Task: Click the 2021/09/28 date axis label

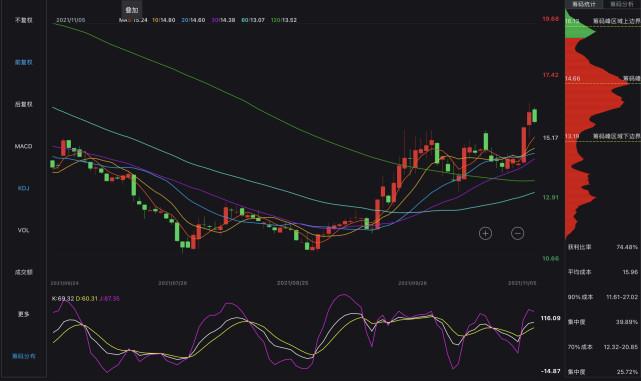Action: (412, 283)
